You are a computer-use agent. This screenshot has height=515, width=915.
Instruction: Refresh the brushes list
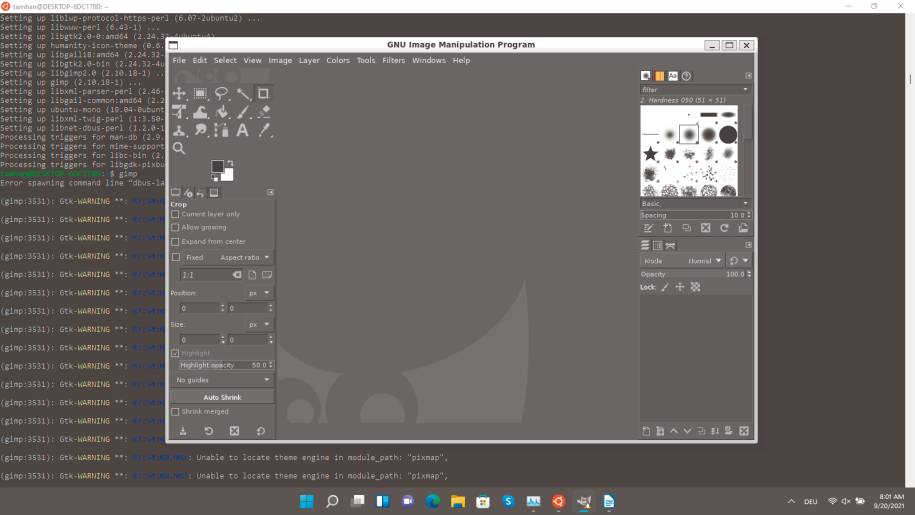tap(724, 228)
